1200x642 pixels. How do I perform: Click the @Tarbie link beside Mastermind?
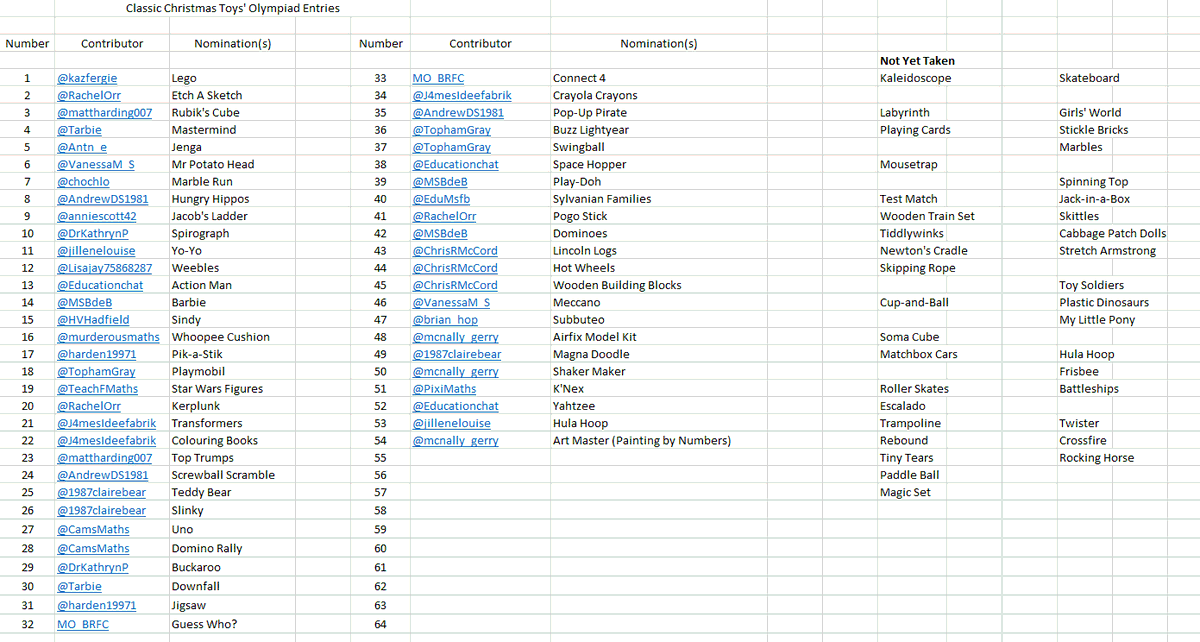coord(79,130)
